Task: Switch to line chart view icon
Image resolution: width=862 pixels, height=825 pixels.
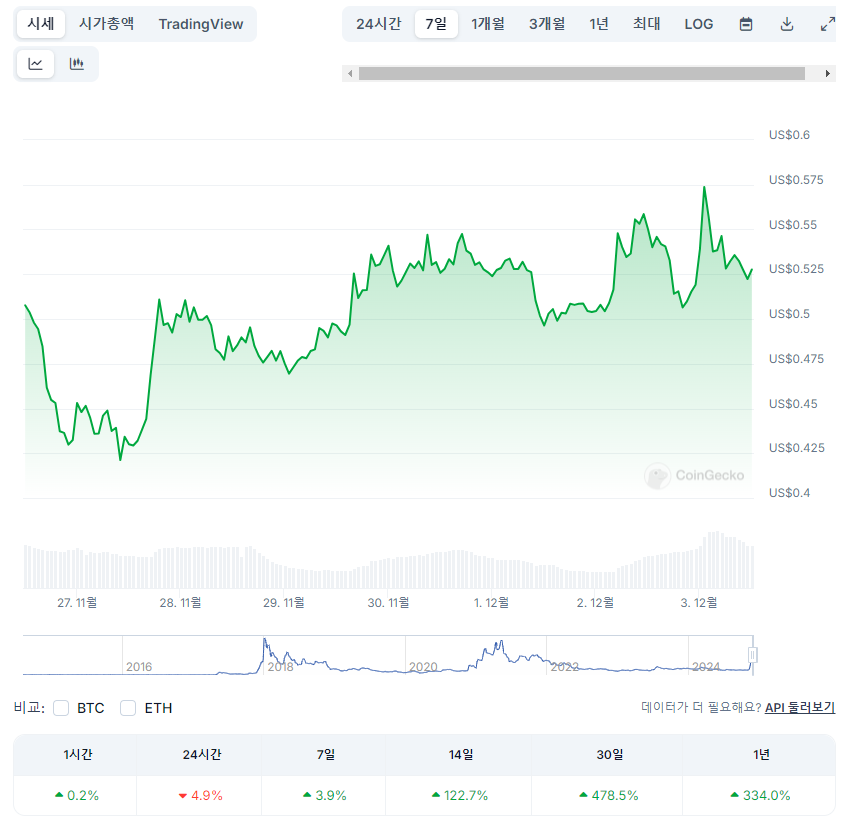Action: (x=35, y=64)
